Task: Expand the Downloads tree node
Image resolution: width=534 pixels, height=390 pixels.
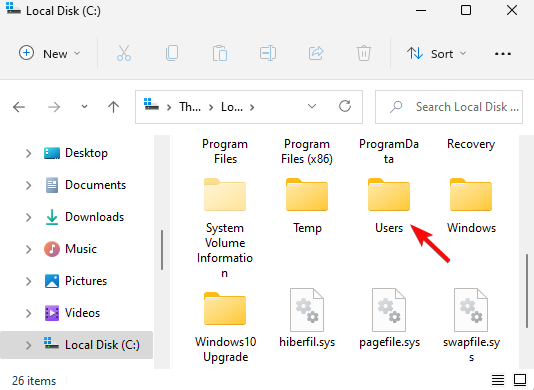Action: (29, 218)
